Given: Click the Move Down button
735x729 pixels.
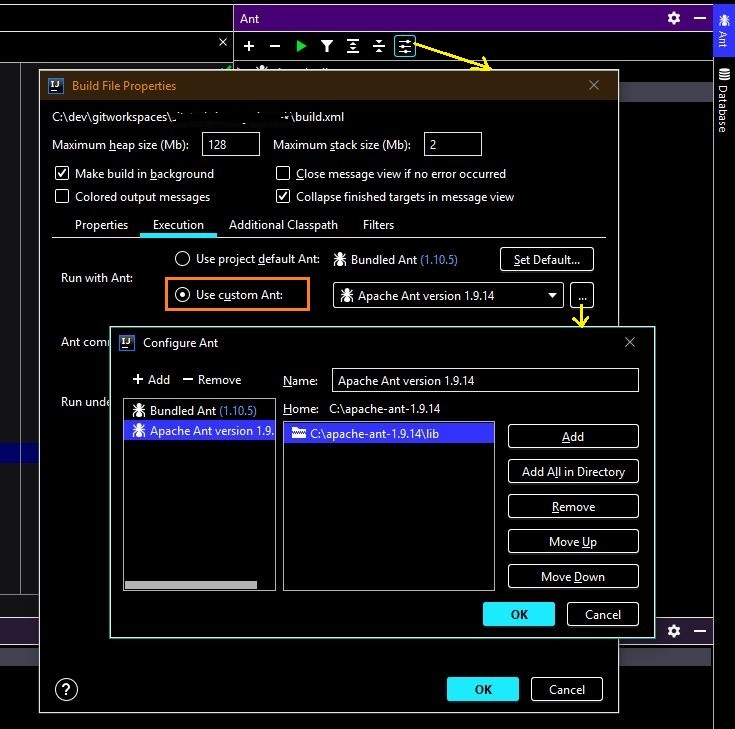Looking at the screenshot, I should pyautogui.click(x=573, y=576).
